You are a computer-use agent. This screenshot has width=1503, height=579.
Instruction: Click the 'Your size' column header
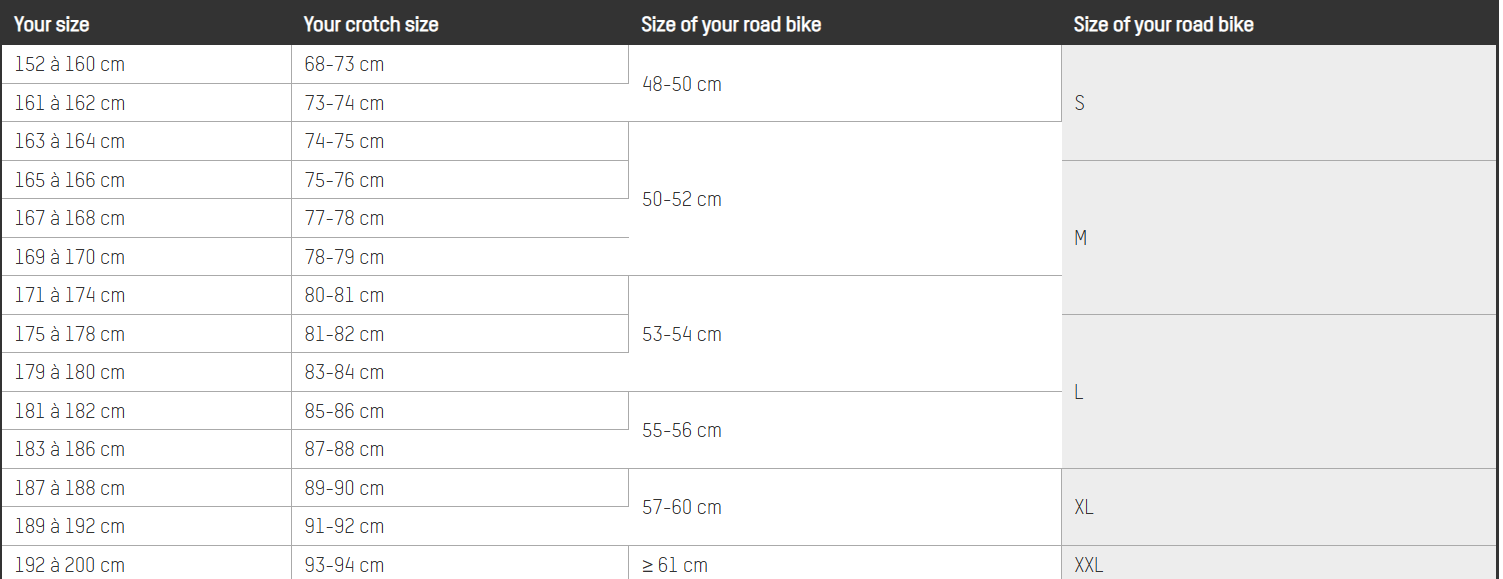pos(51,24)
